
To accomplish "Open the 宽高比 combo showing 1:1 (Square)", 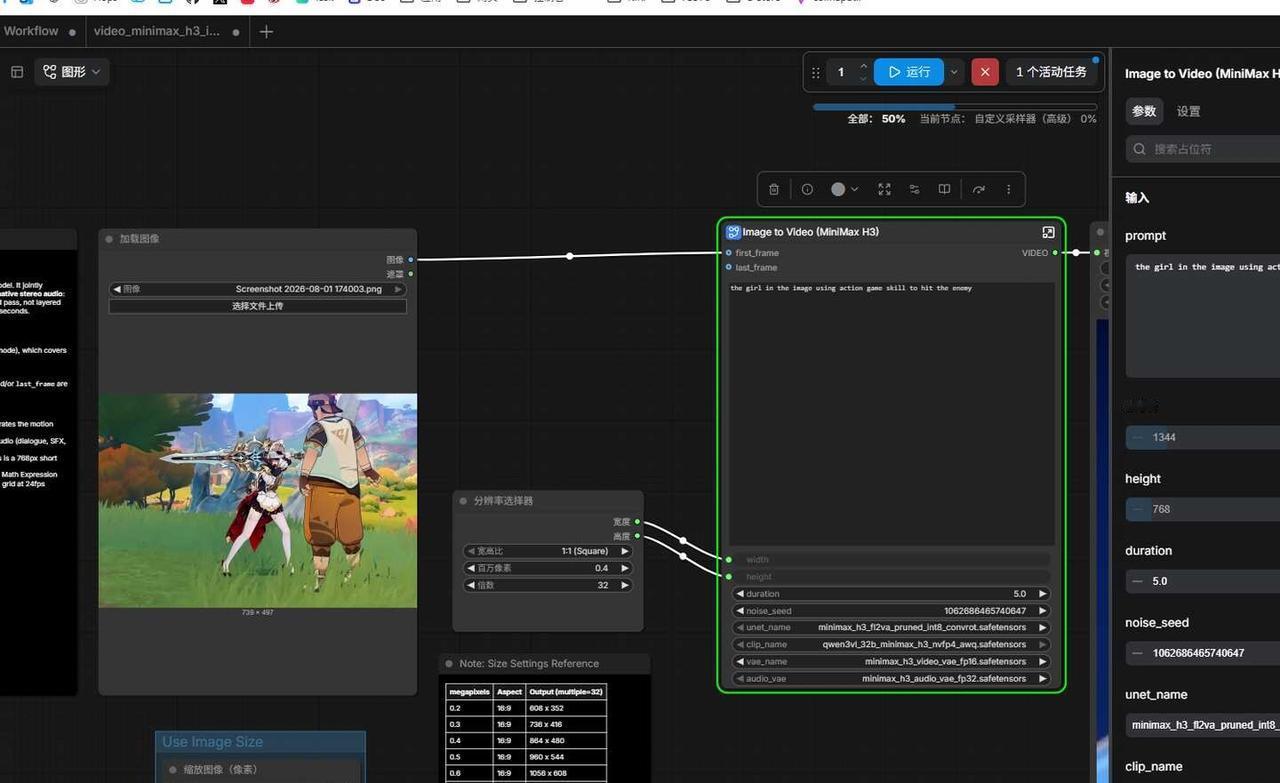I will (548, 551).
